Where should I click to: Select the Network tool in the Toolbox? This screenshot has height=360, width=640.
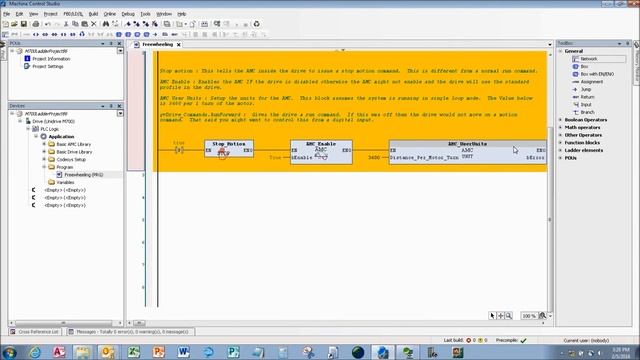tap(599, 59)
